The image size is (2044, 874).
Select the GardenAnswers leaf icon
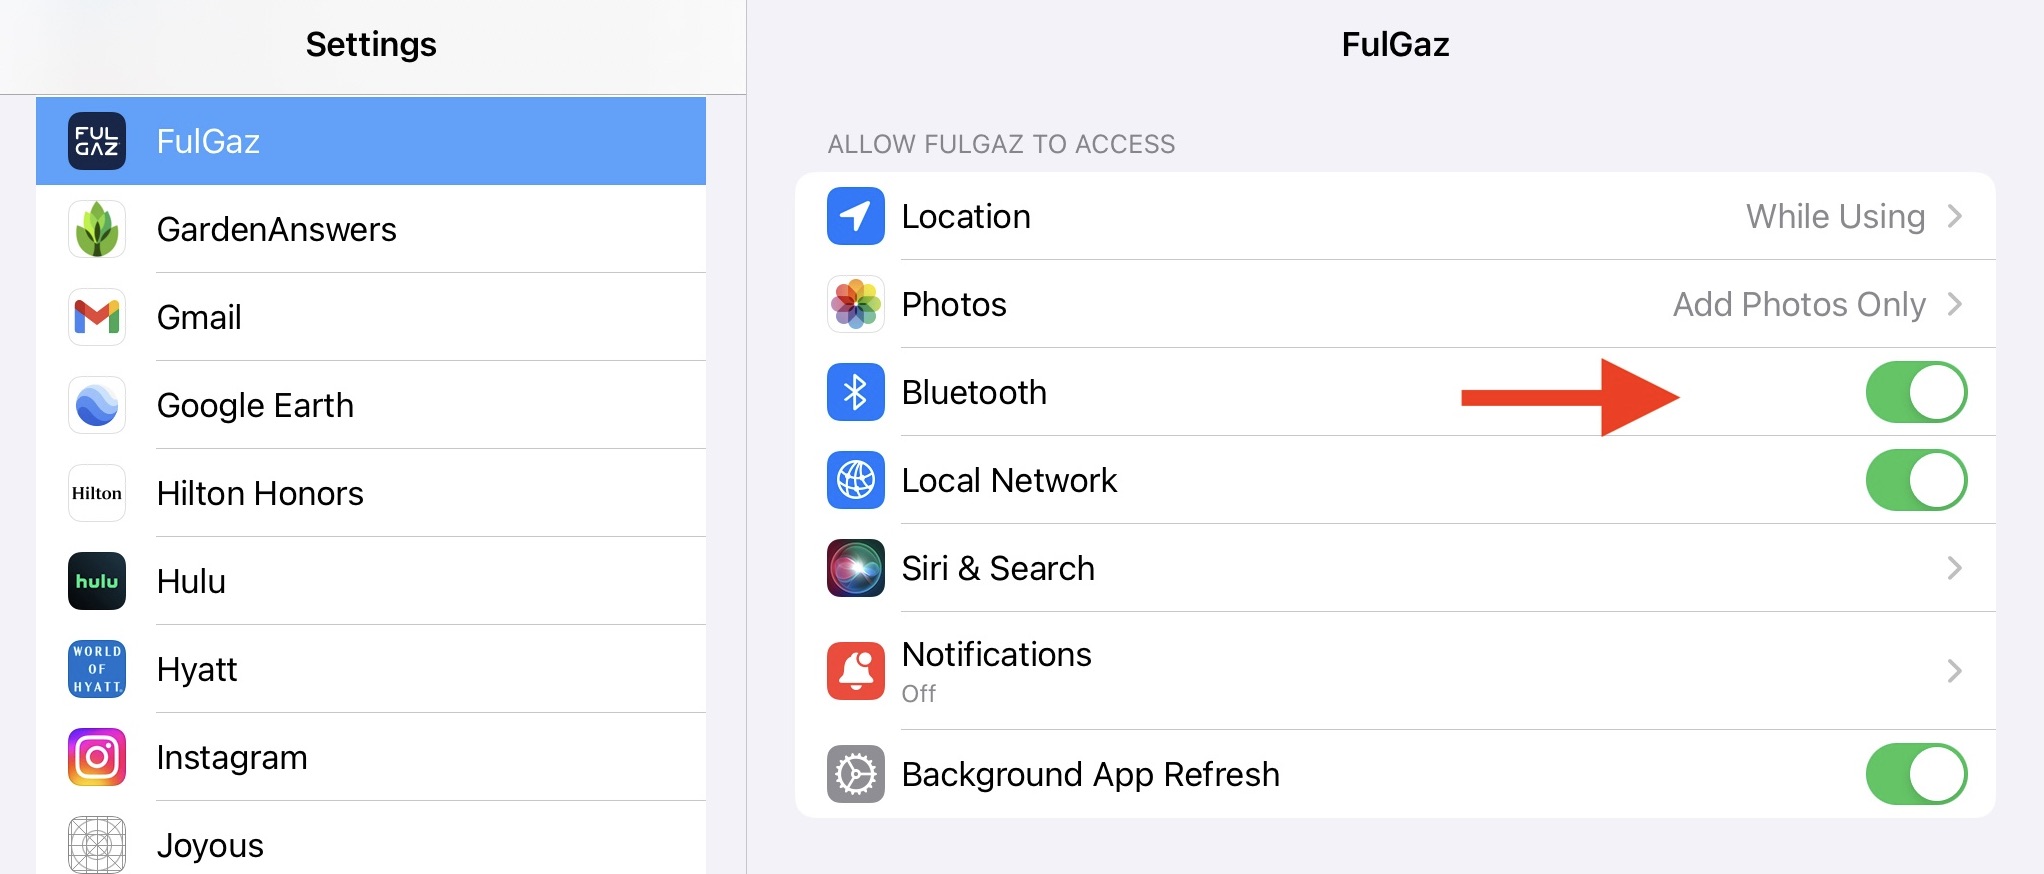pyautogui.click(x=97, y=229)
